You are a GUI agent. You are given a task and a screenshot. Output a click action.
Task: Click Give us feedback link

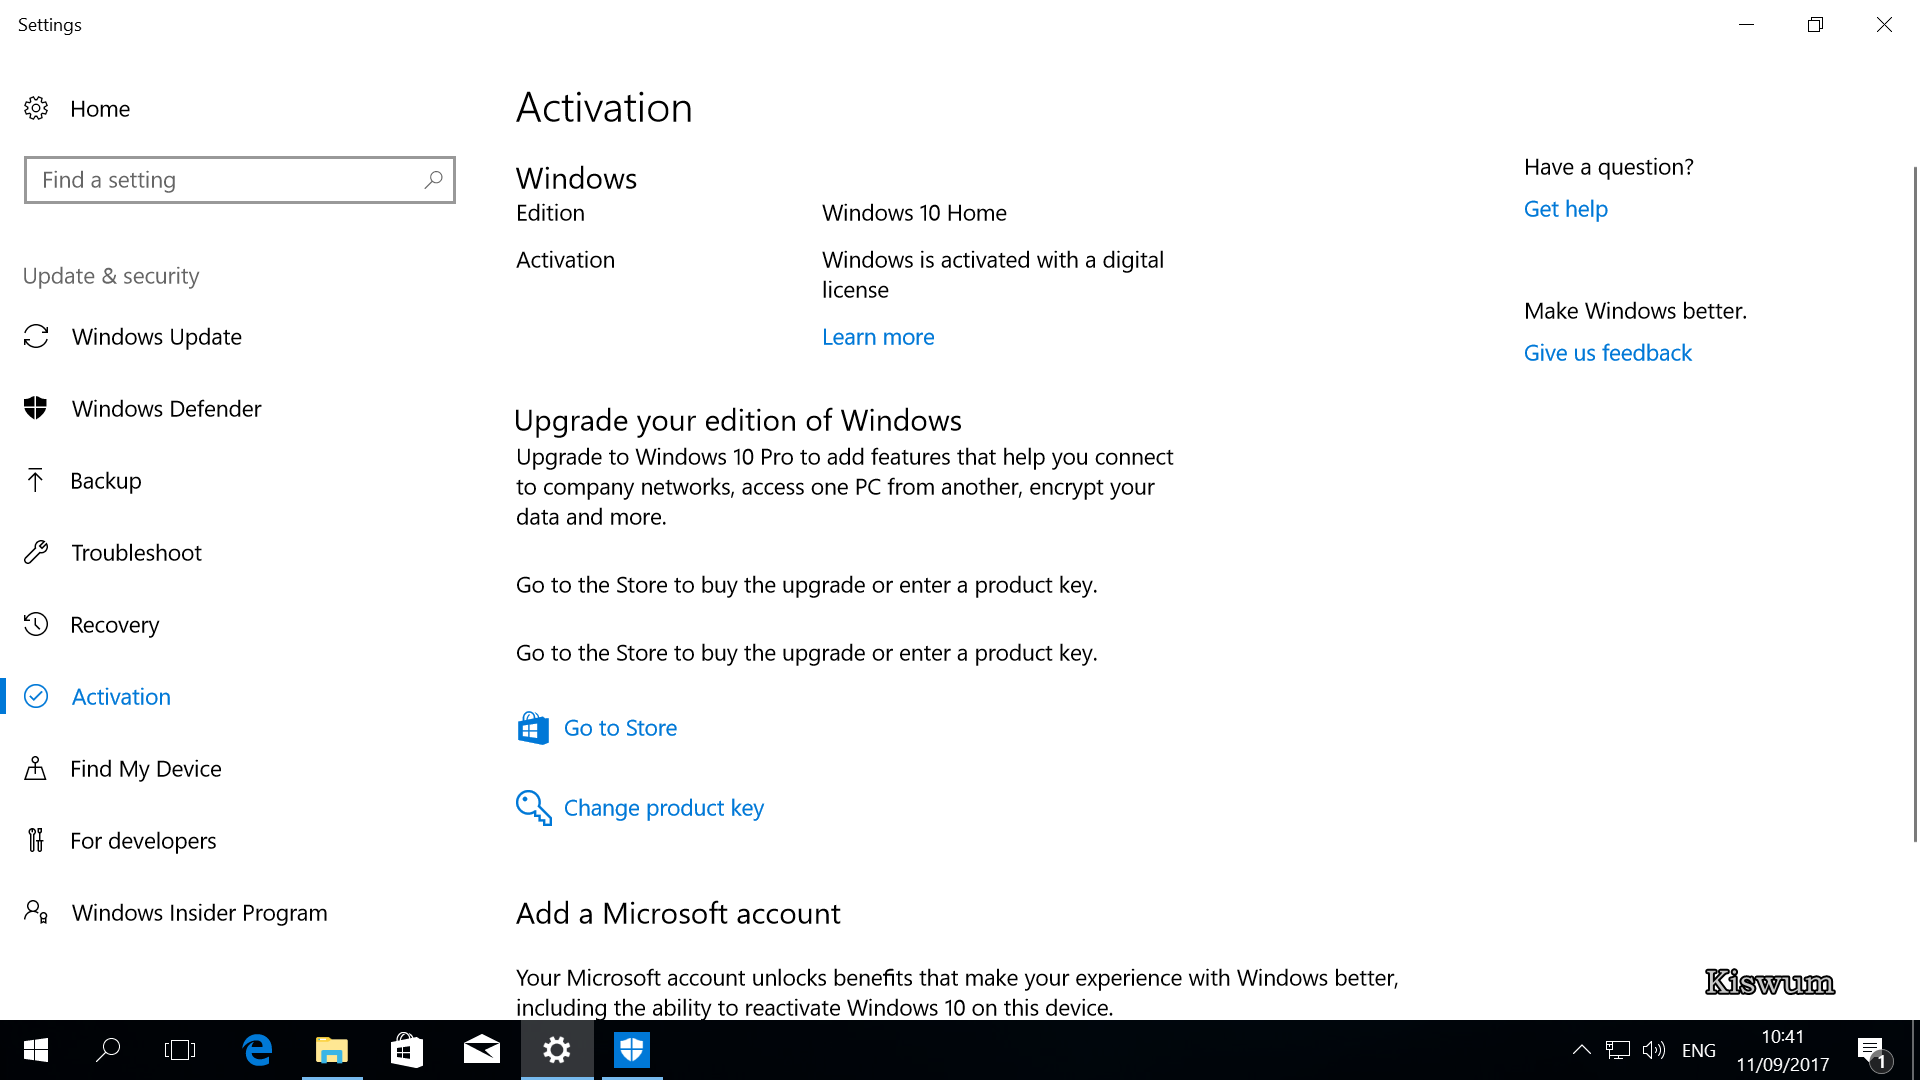(1608, 353)
